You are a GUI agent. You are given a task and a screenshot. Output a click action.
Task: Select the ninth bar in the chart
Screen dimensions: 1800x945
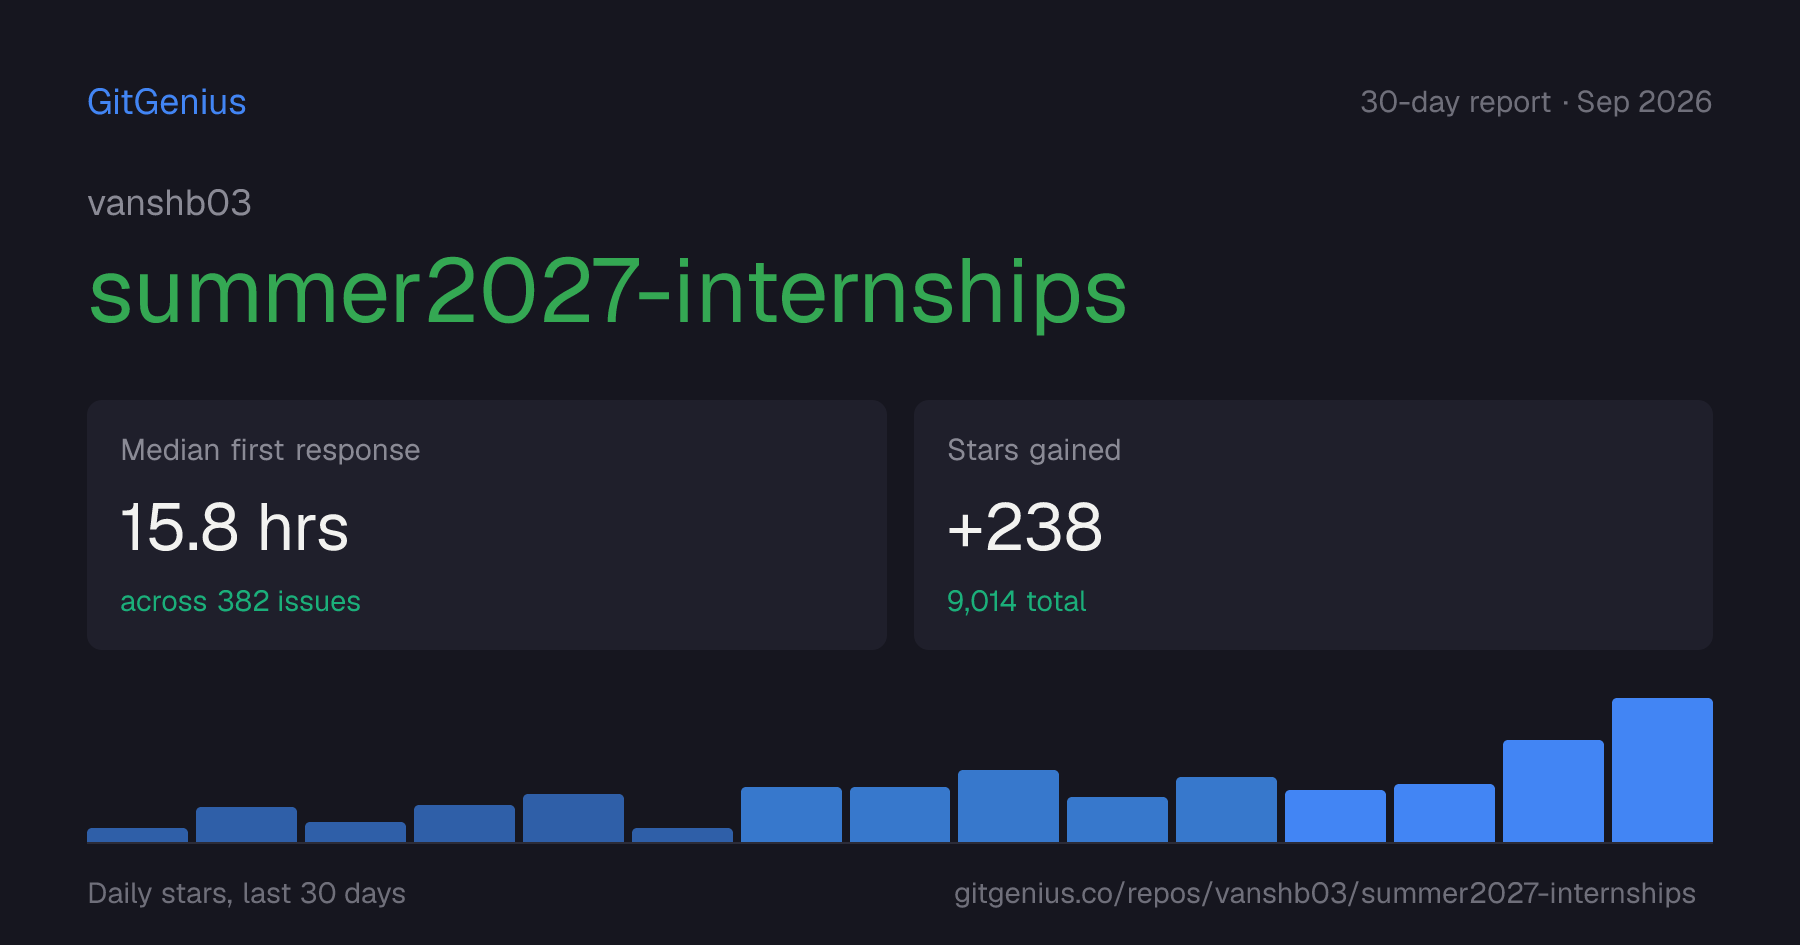click(1008, 806)
